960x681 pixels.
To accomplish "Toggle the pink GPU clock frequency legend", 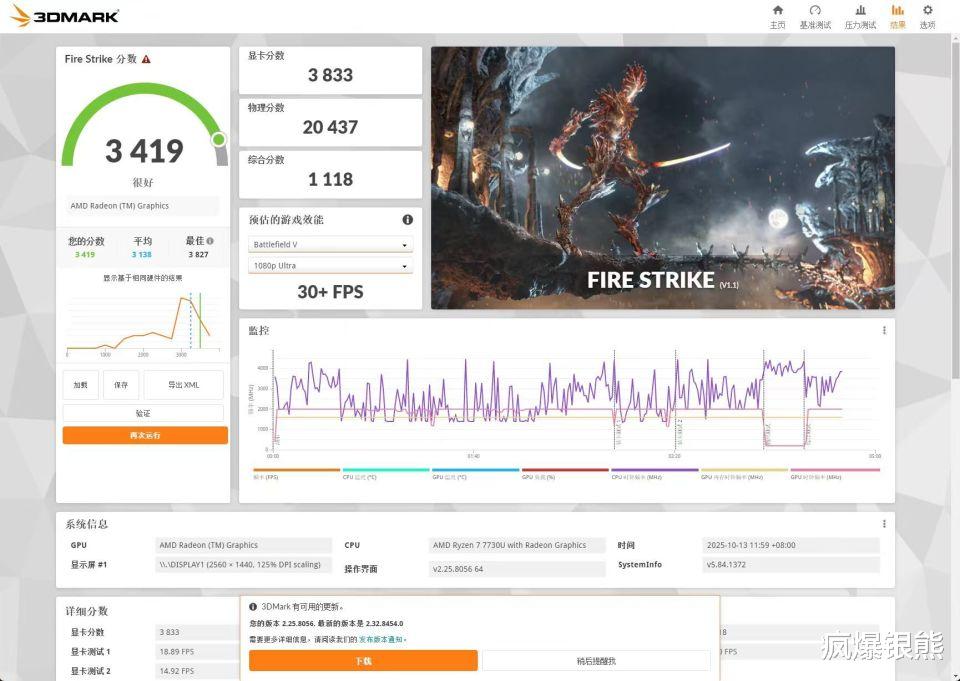I will point(834,474).
